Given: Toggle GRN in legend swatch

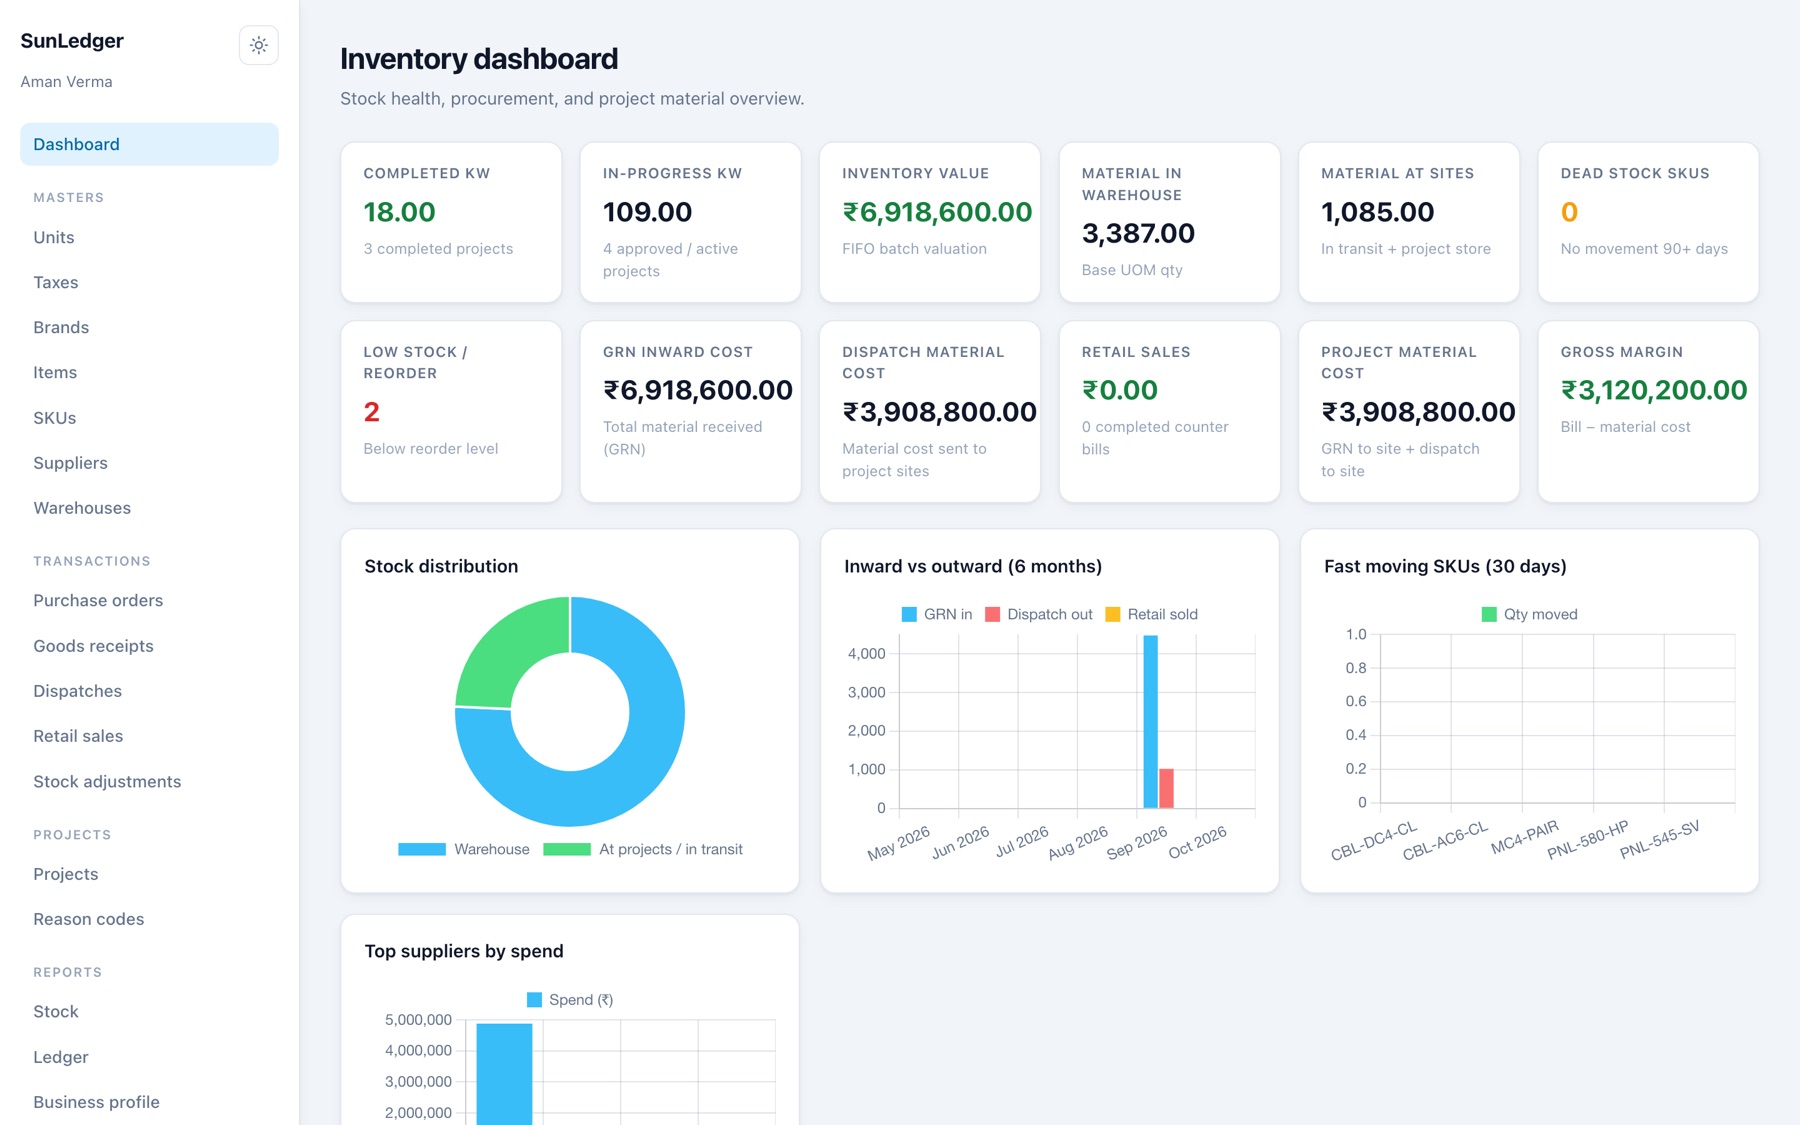Looking at the screenshot, I should 909,614.
